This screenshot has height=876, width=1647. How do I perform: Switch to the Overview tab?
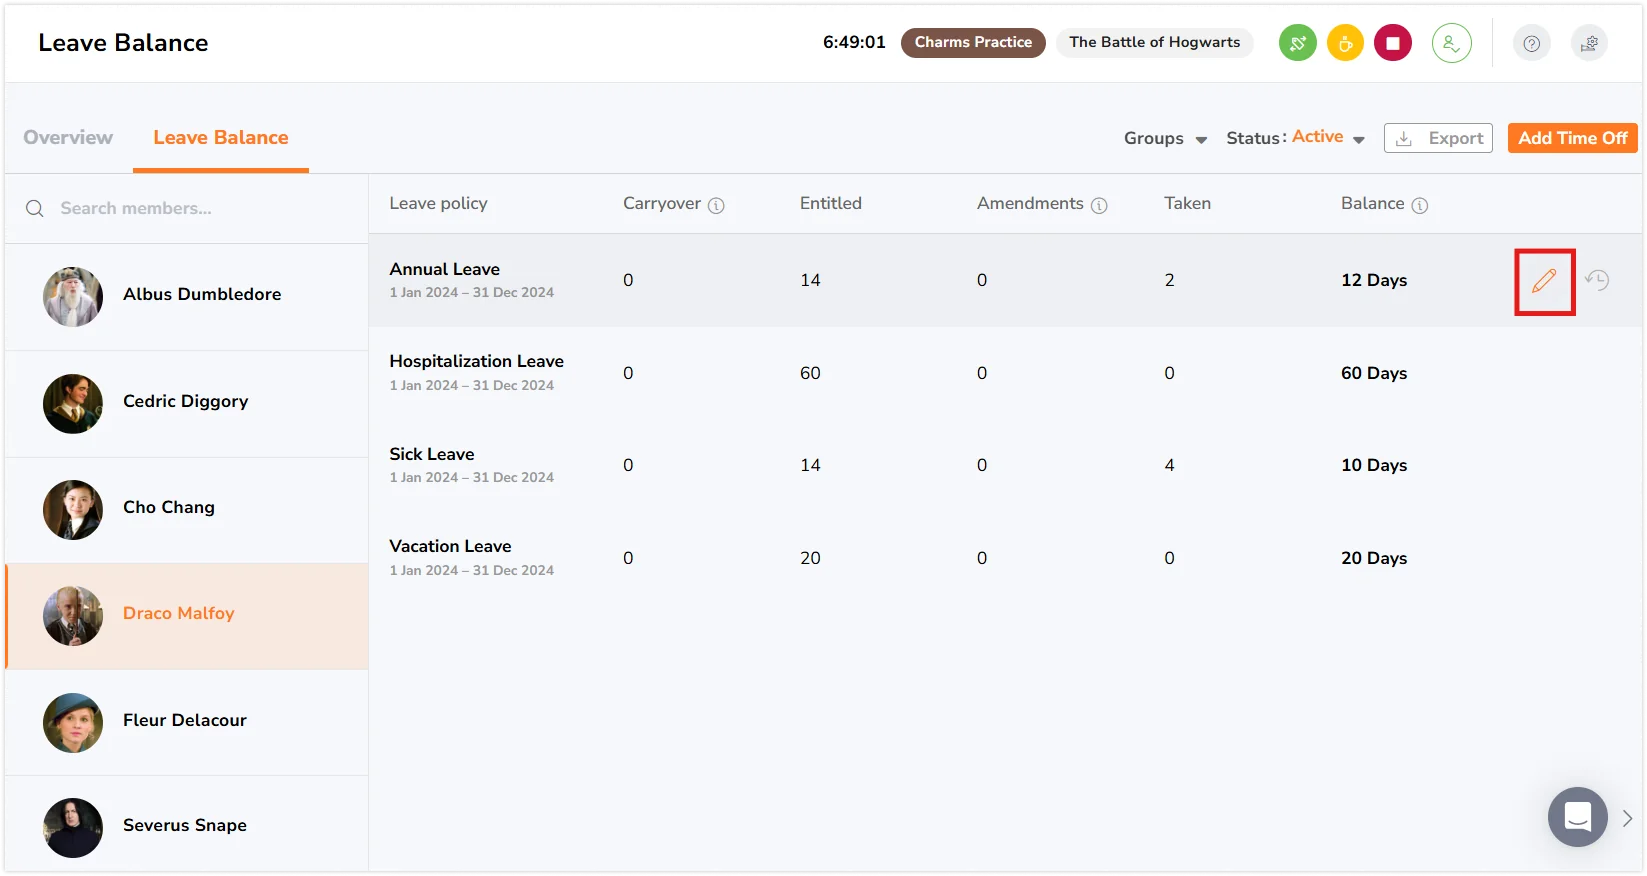coord(68,138)
